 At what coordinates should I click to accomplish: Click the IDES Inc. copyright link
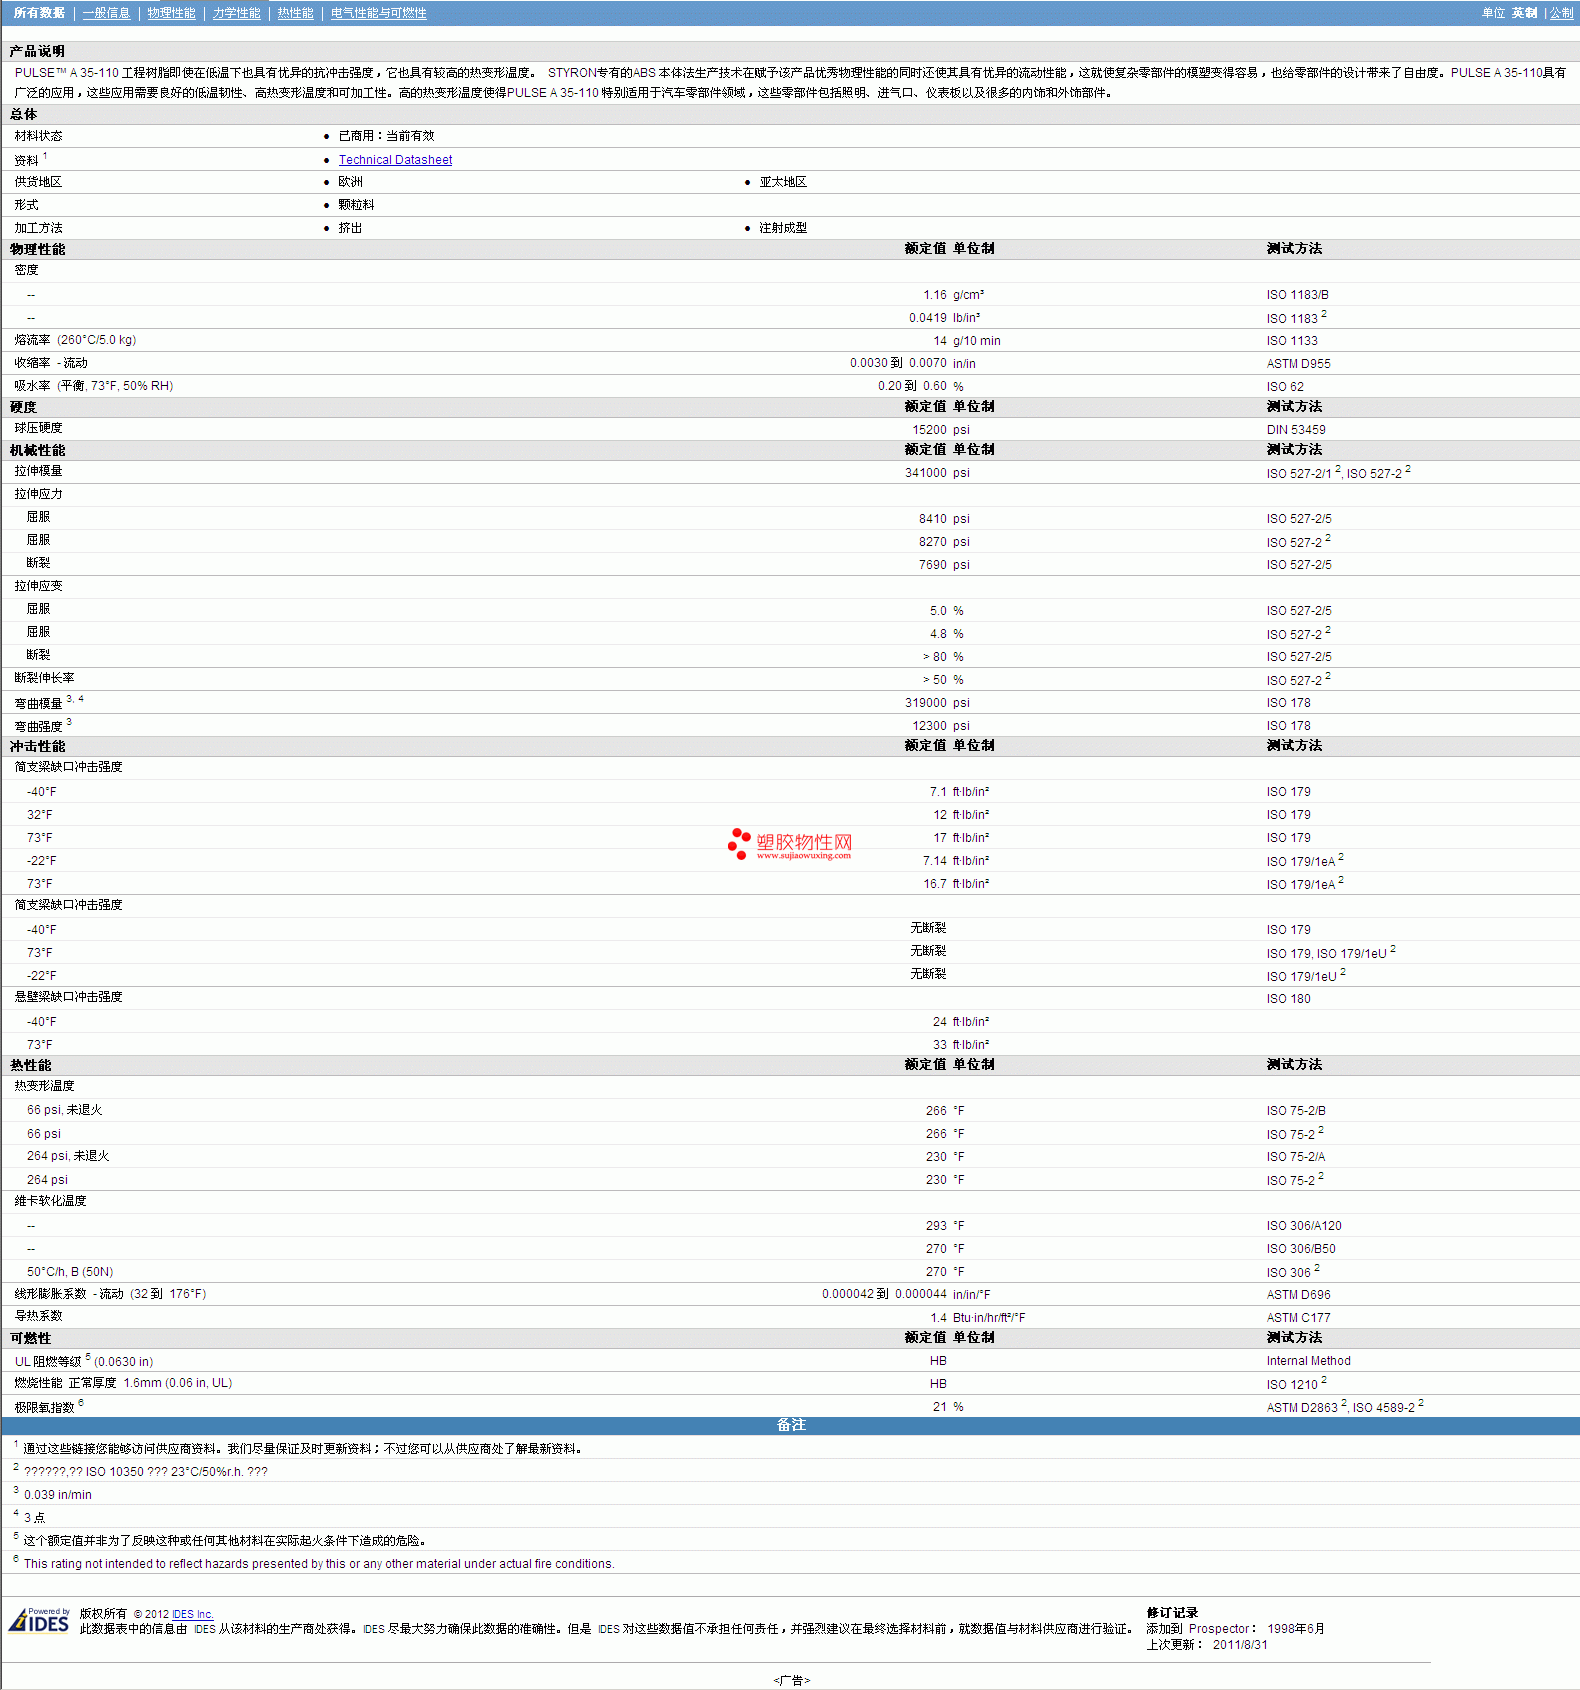coord(192,1614)
